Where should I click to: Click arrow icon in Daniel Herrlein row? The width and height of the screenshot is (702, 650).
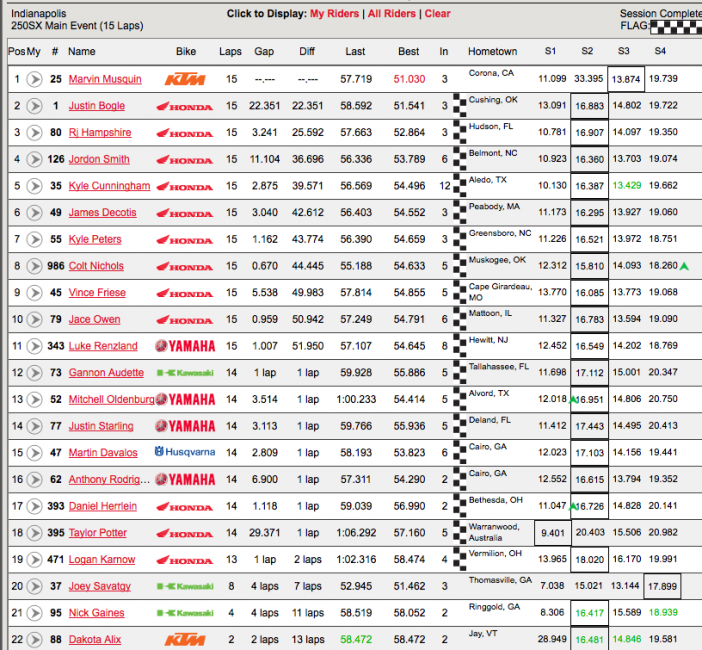34,506
